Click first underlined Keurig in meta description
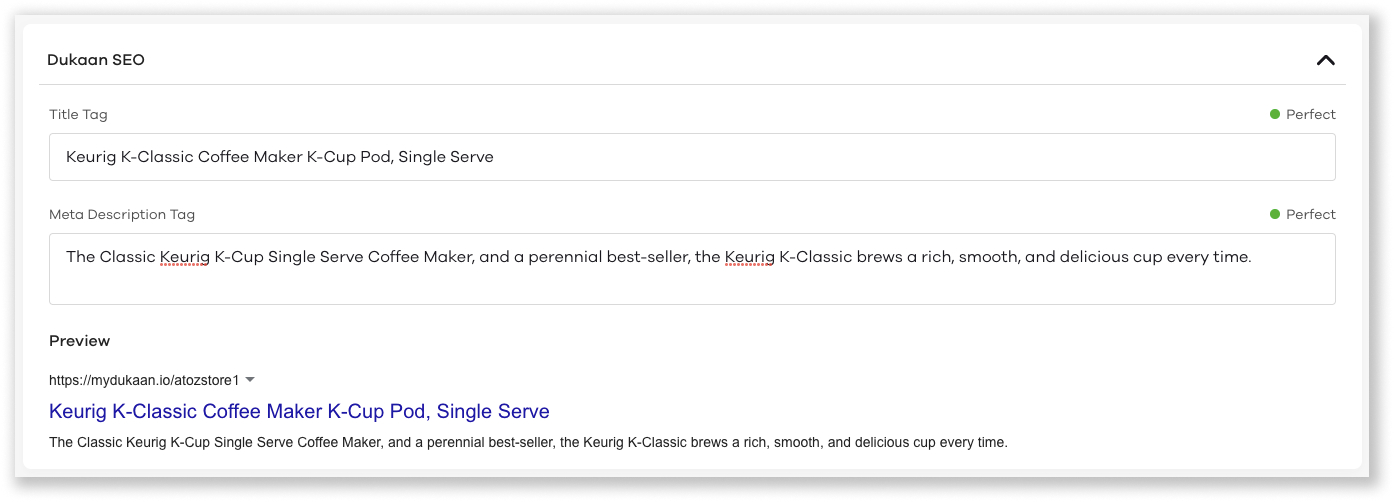The height and width of the screenshot is (502, 1394). click(185, 257)
